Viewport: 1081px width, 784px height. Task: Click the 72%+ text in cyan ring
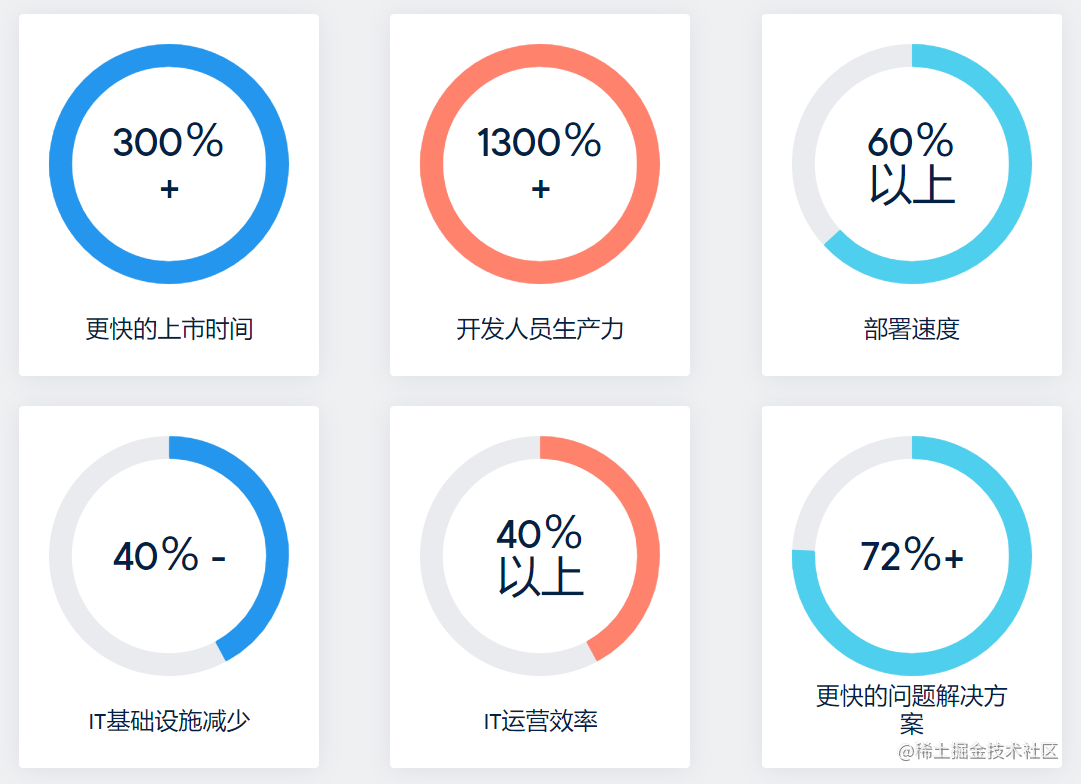point(911,554)
